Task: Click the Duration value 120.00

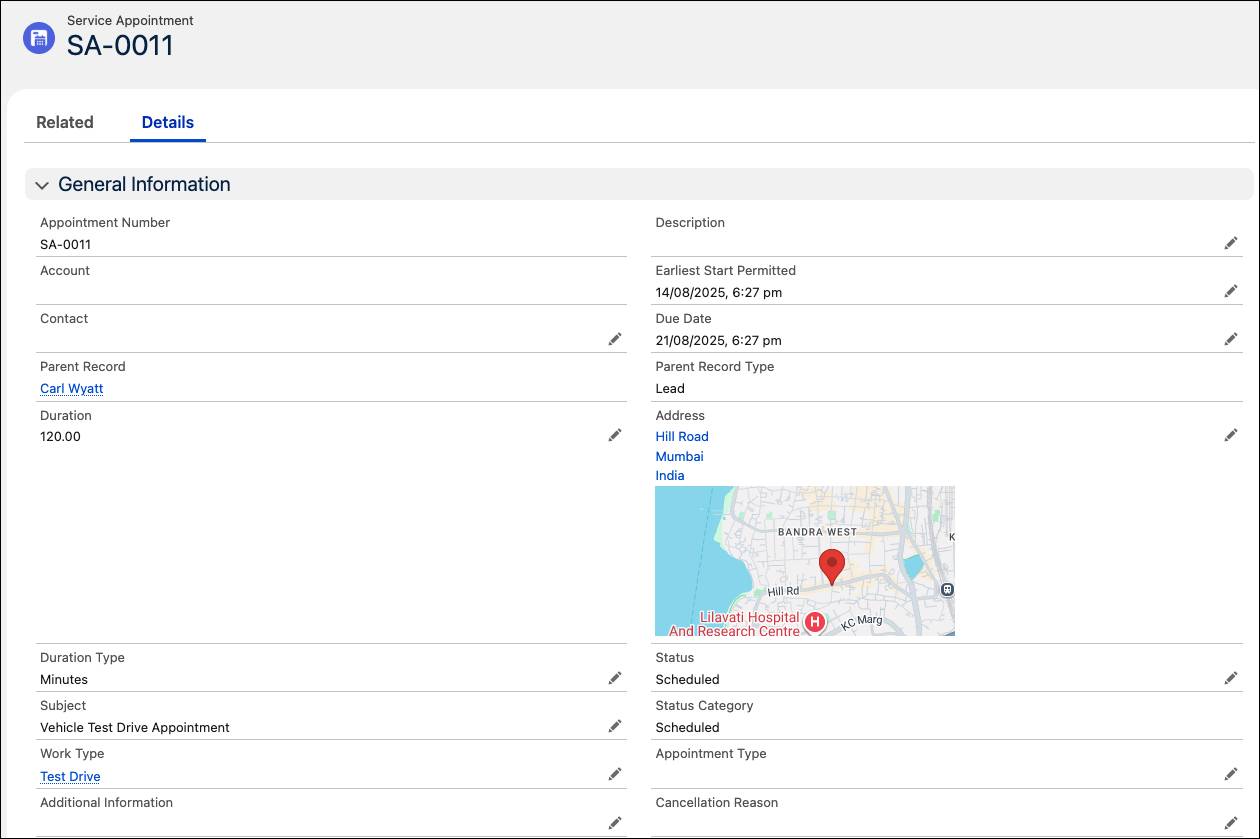Action: point(60,436)
